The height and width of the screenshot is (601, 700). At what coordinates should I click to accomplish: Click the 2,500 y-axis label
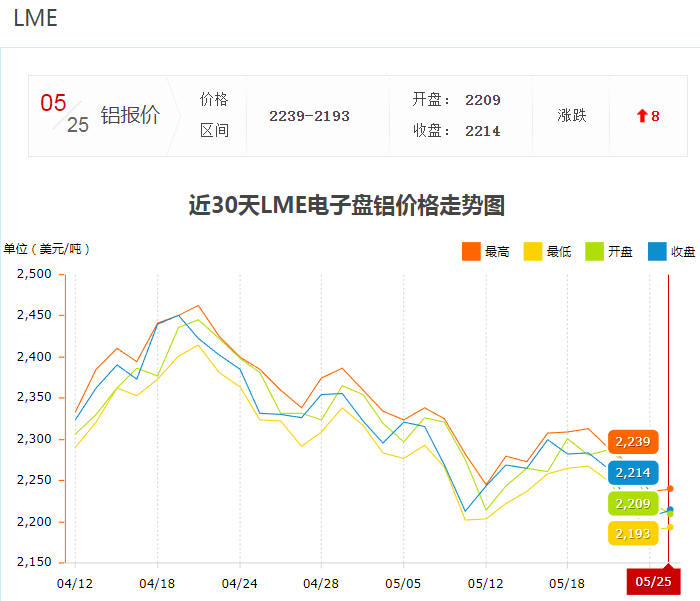pyautogui.click(x=34, y=274)
